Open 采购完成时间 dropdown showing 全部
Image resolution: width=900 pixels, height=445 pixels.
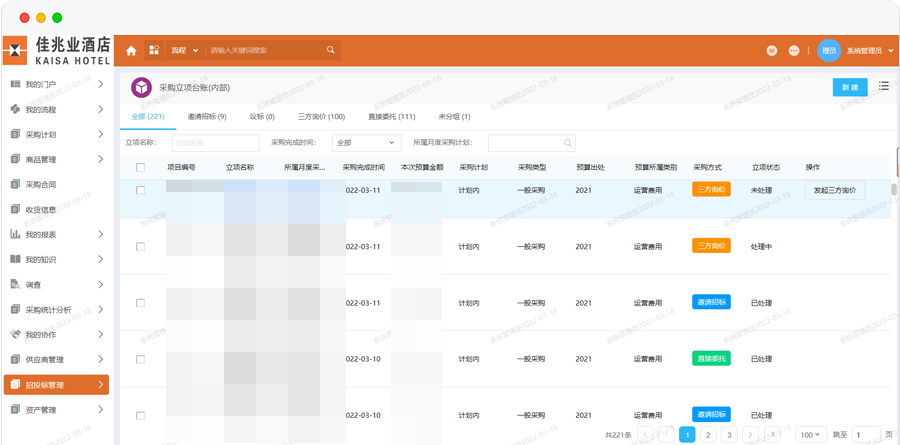point(366,143)
